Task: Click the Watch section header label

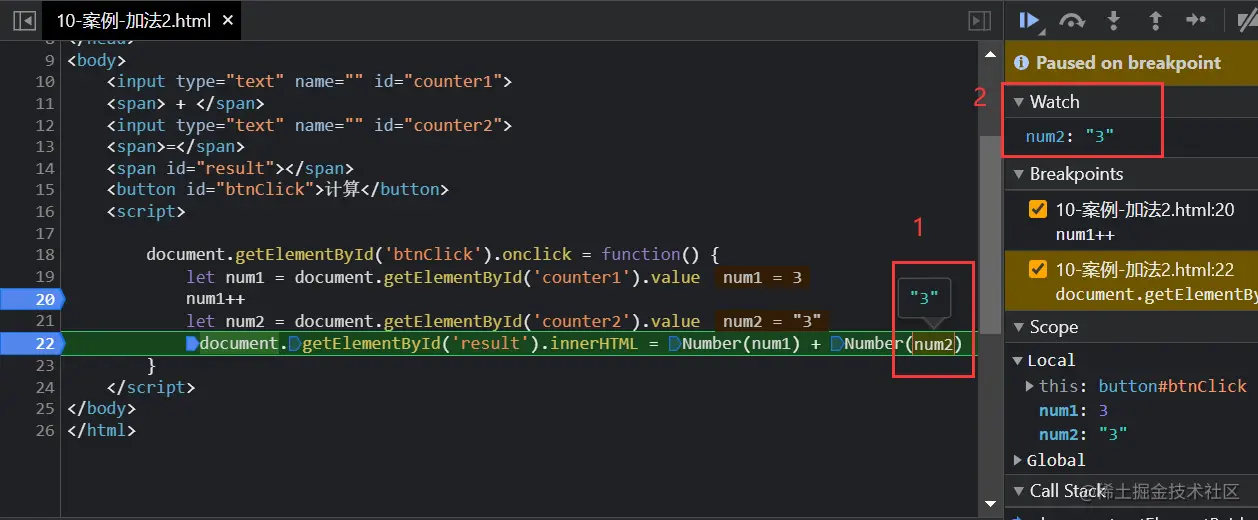Action: tap(1055, 102)
